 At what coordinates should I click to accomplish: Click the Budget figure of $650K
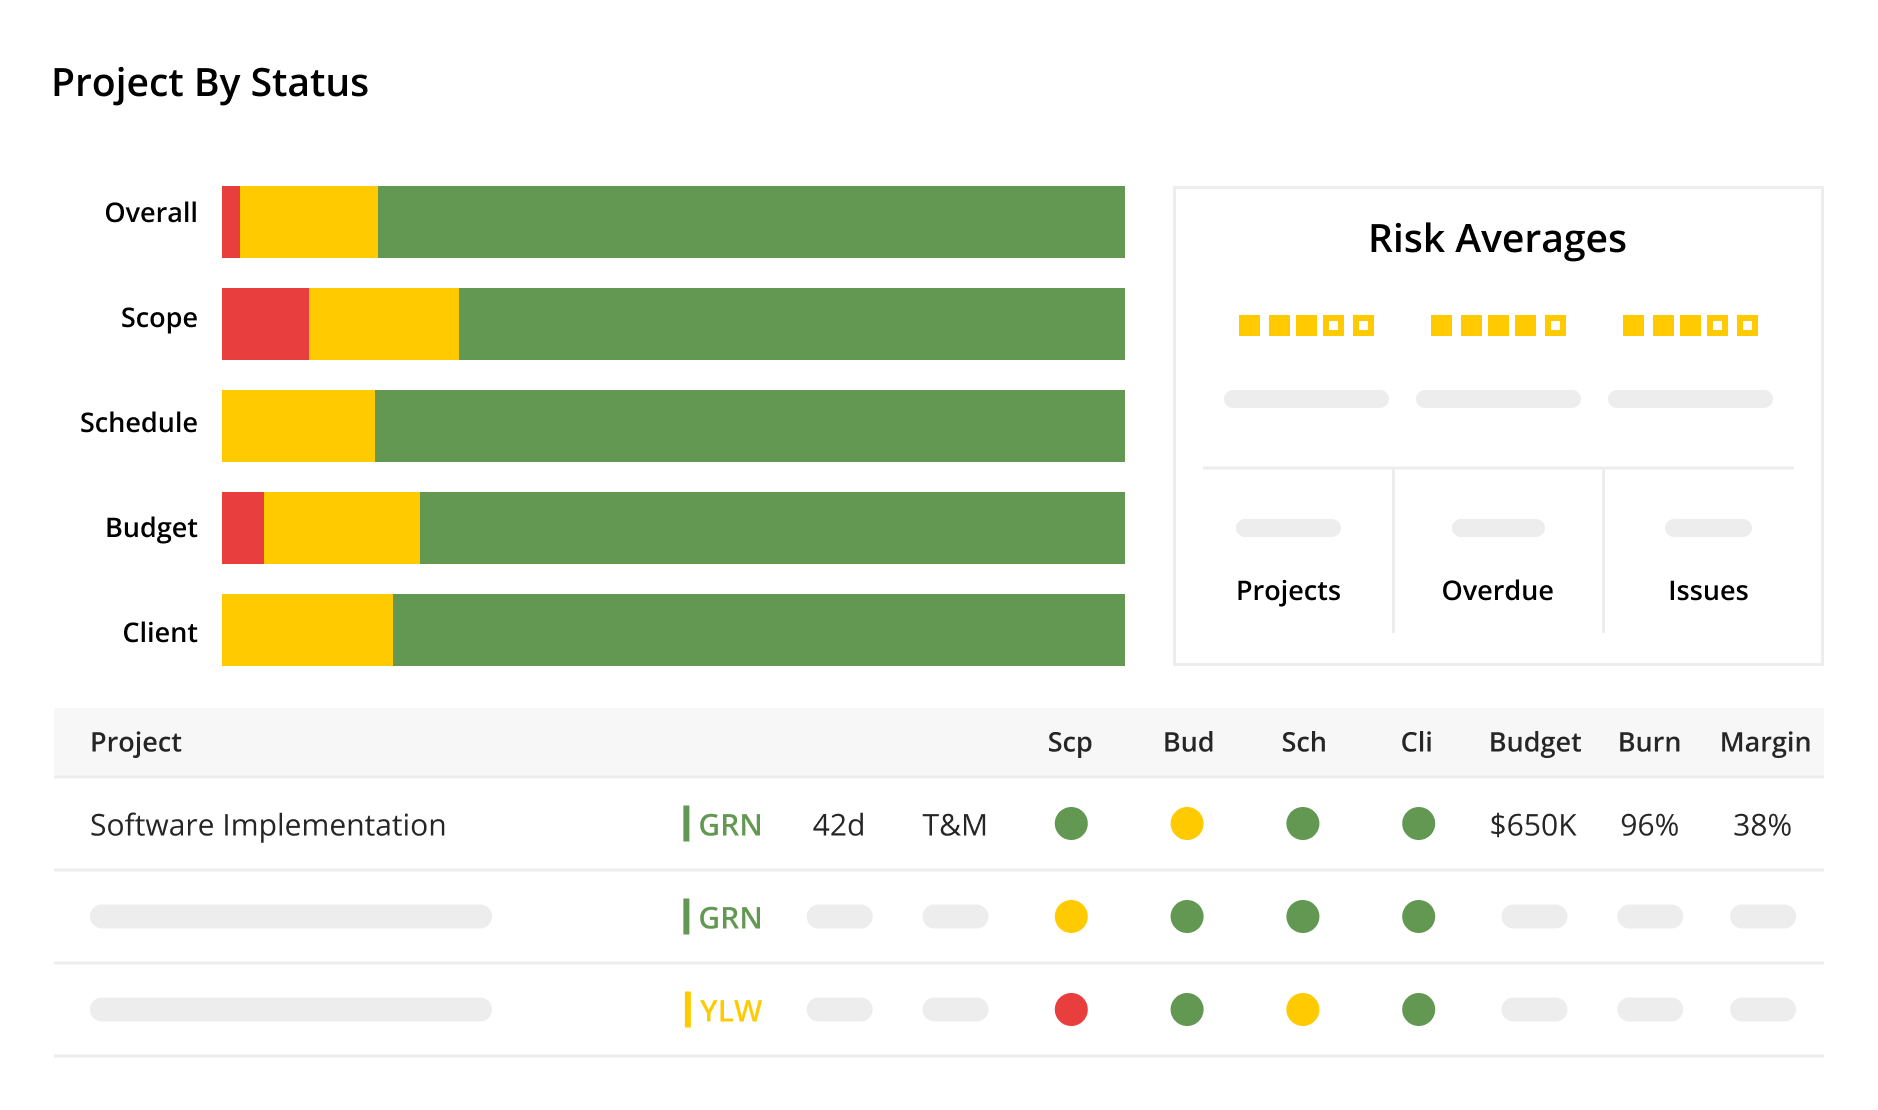pyautogui.click(x=1534, y=824)
